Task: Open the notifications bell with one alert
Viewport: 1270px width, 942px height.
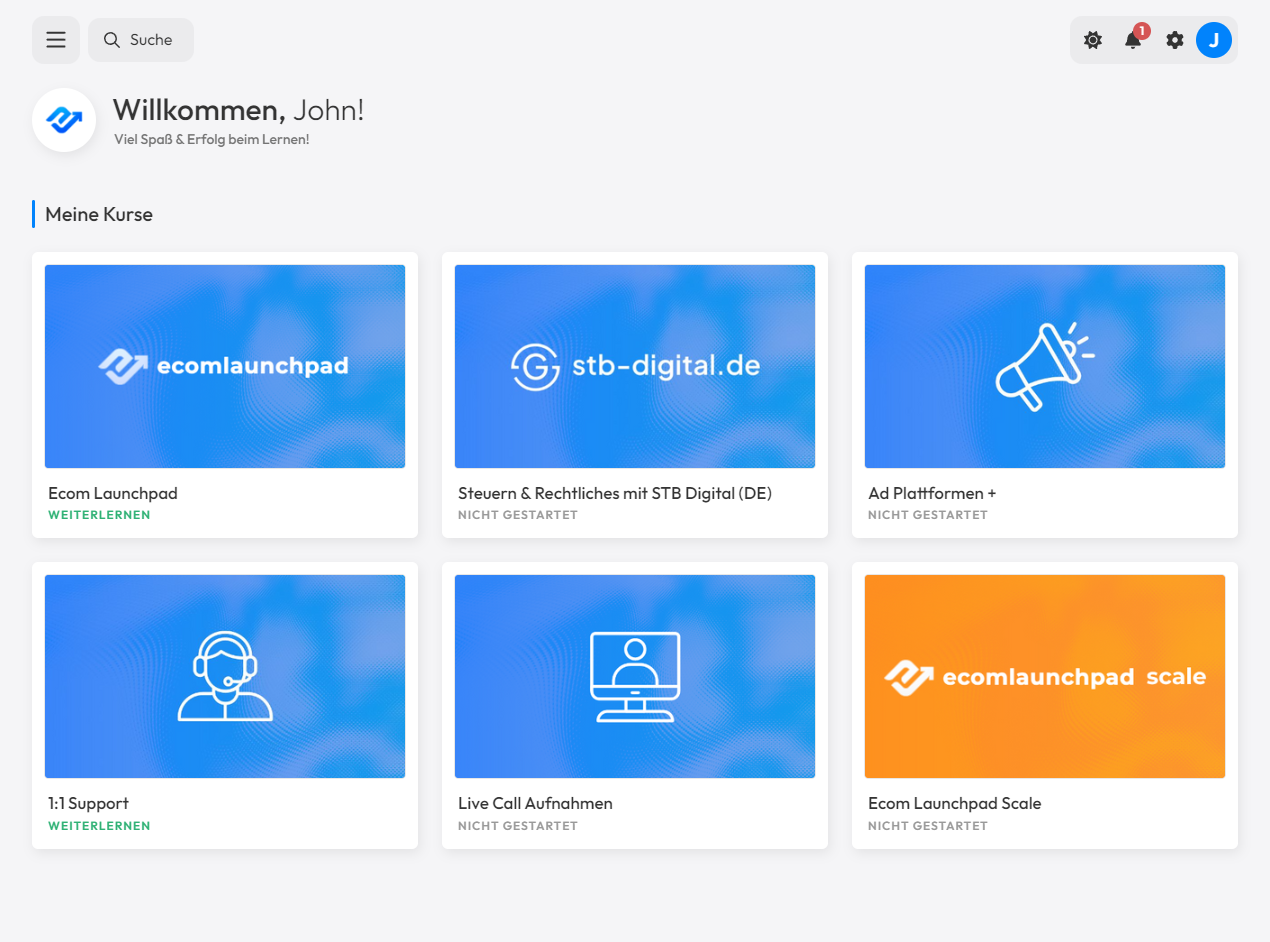Action: pyautogui.click(x=1133, y=40)
